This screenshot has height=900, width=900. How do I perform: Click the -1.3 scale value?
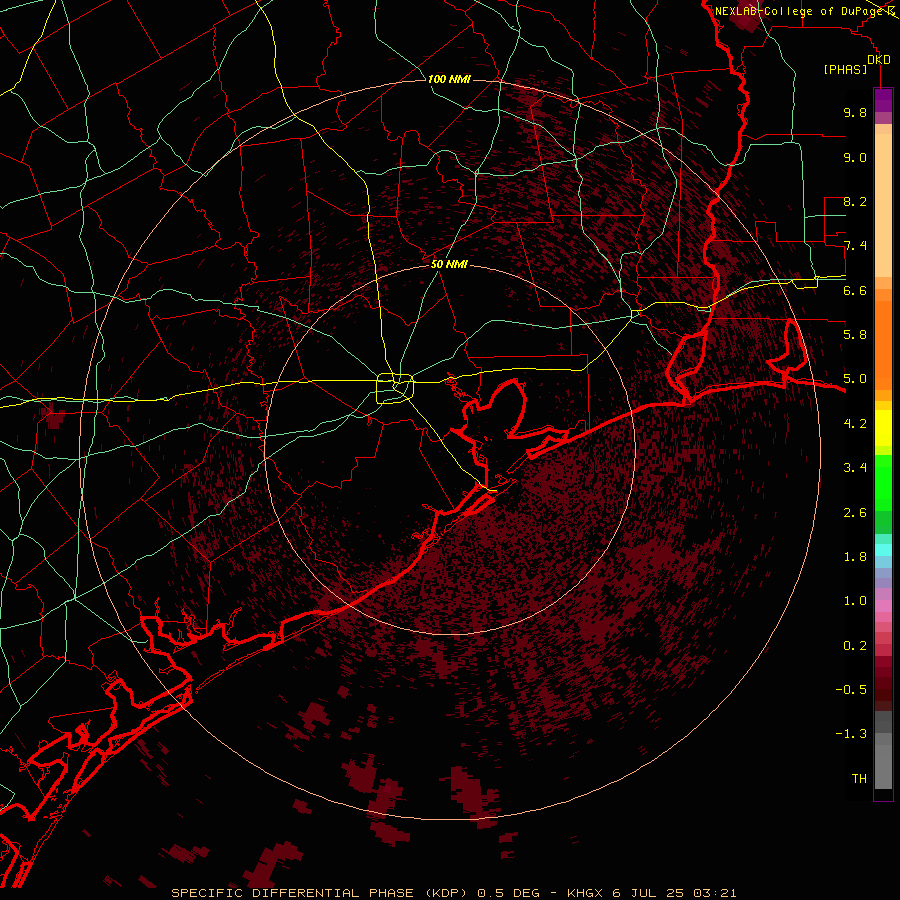tap(851, 734)
